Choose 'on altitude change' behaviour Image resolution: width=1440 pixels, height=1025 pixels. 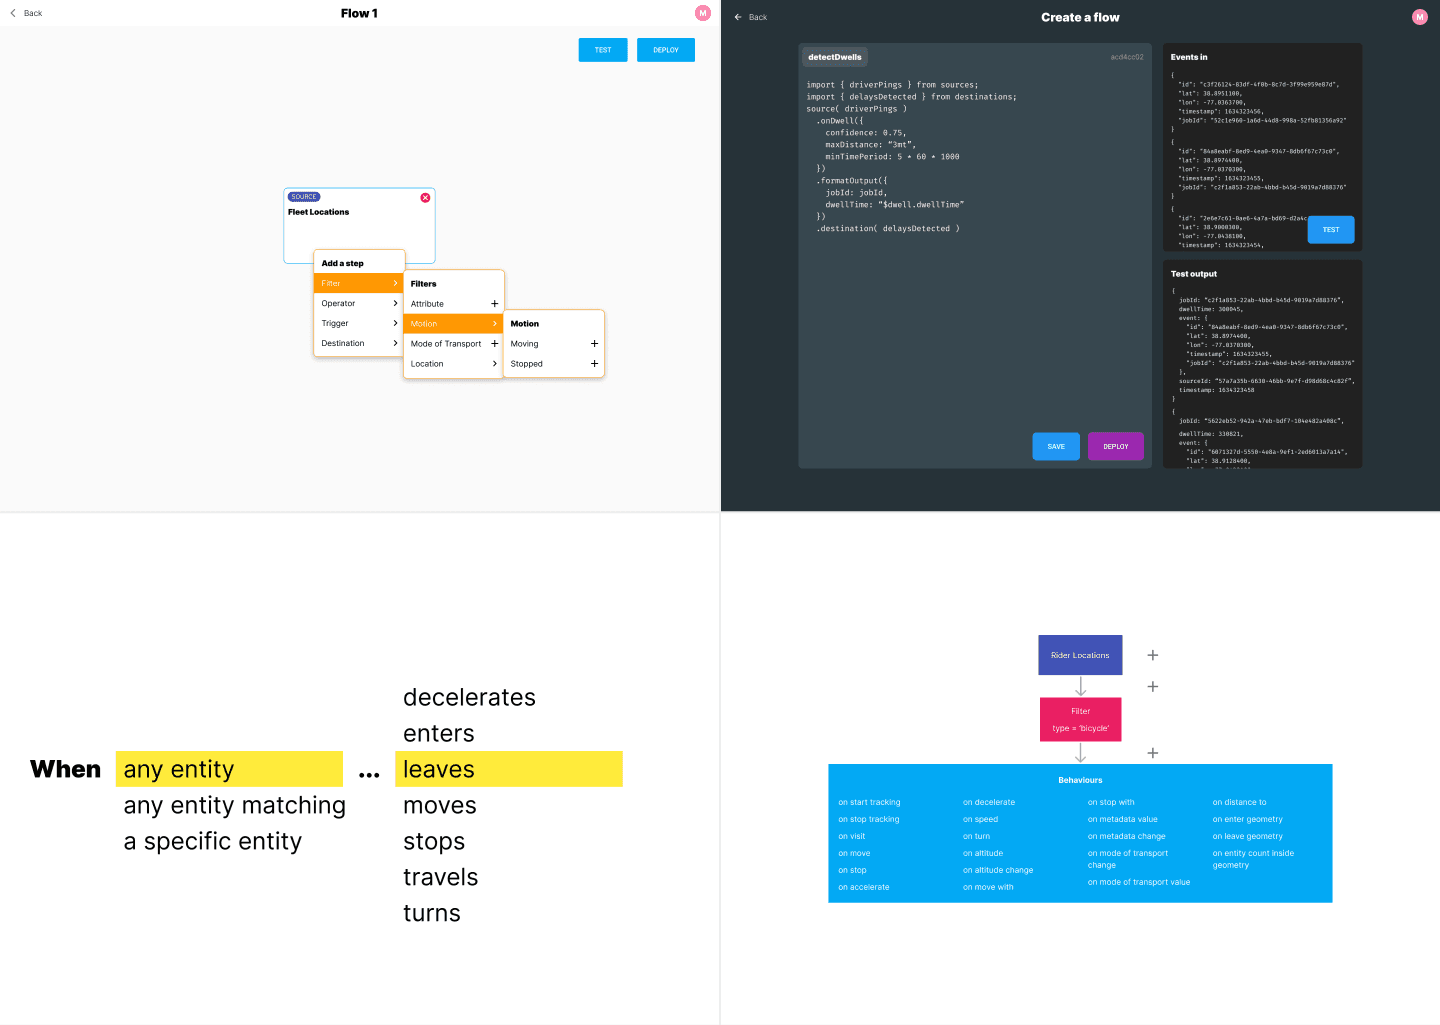(998, 870)
